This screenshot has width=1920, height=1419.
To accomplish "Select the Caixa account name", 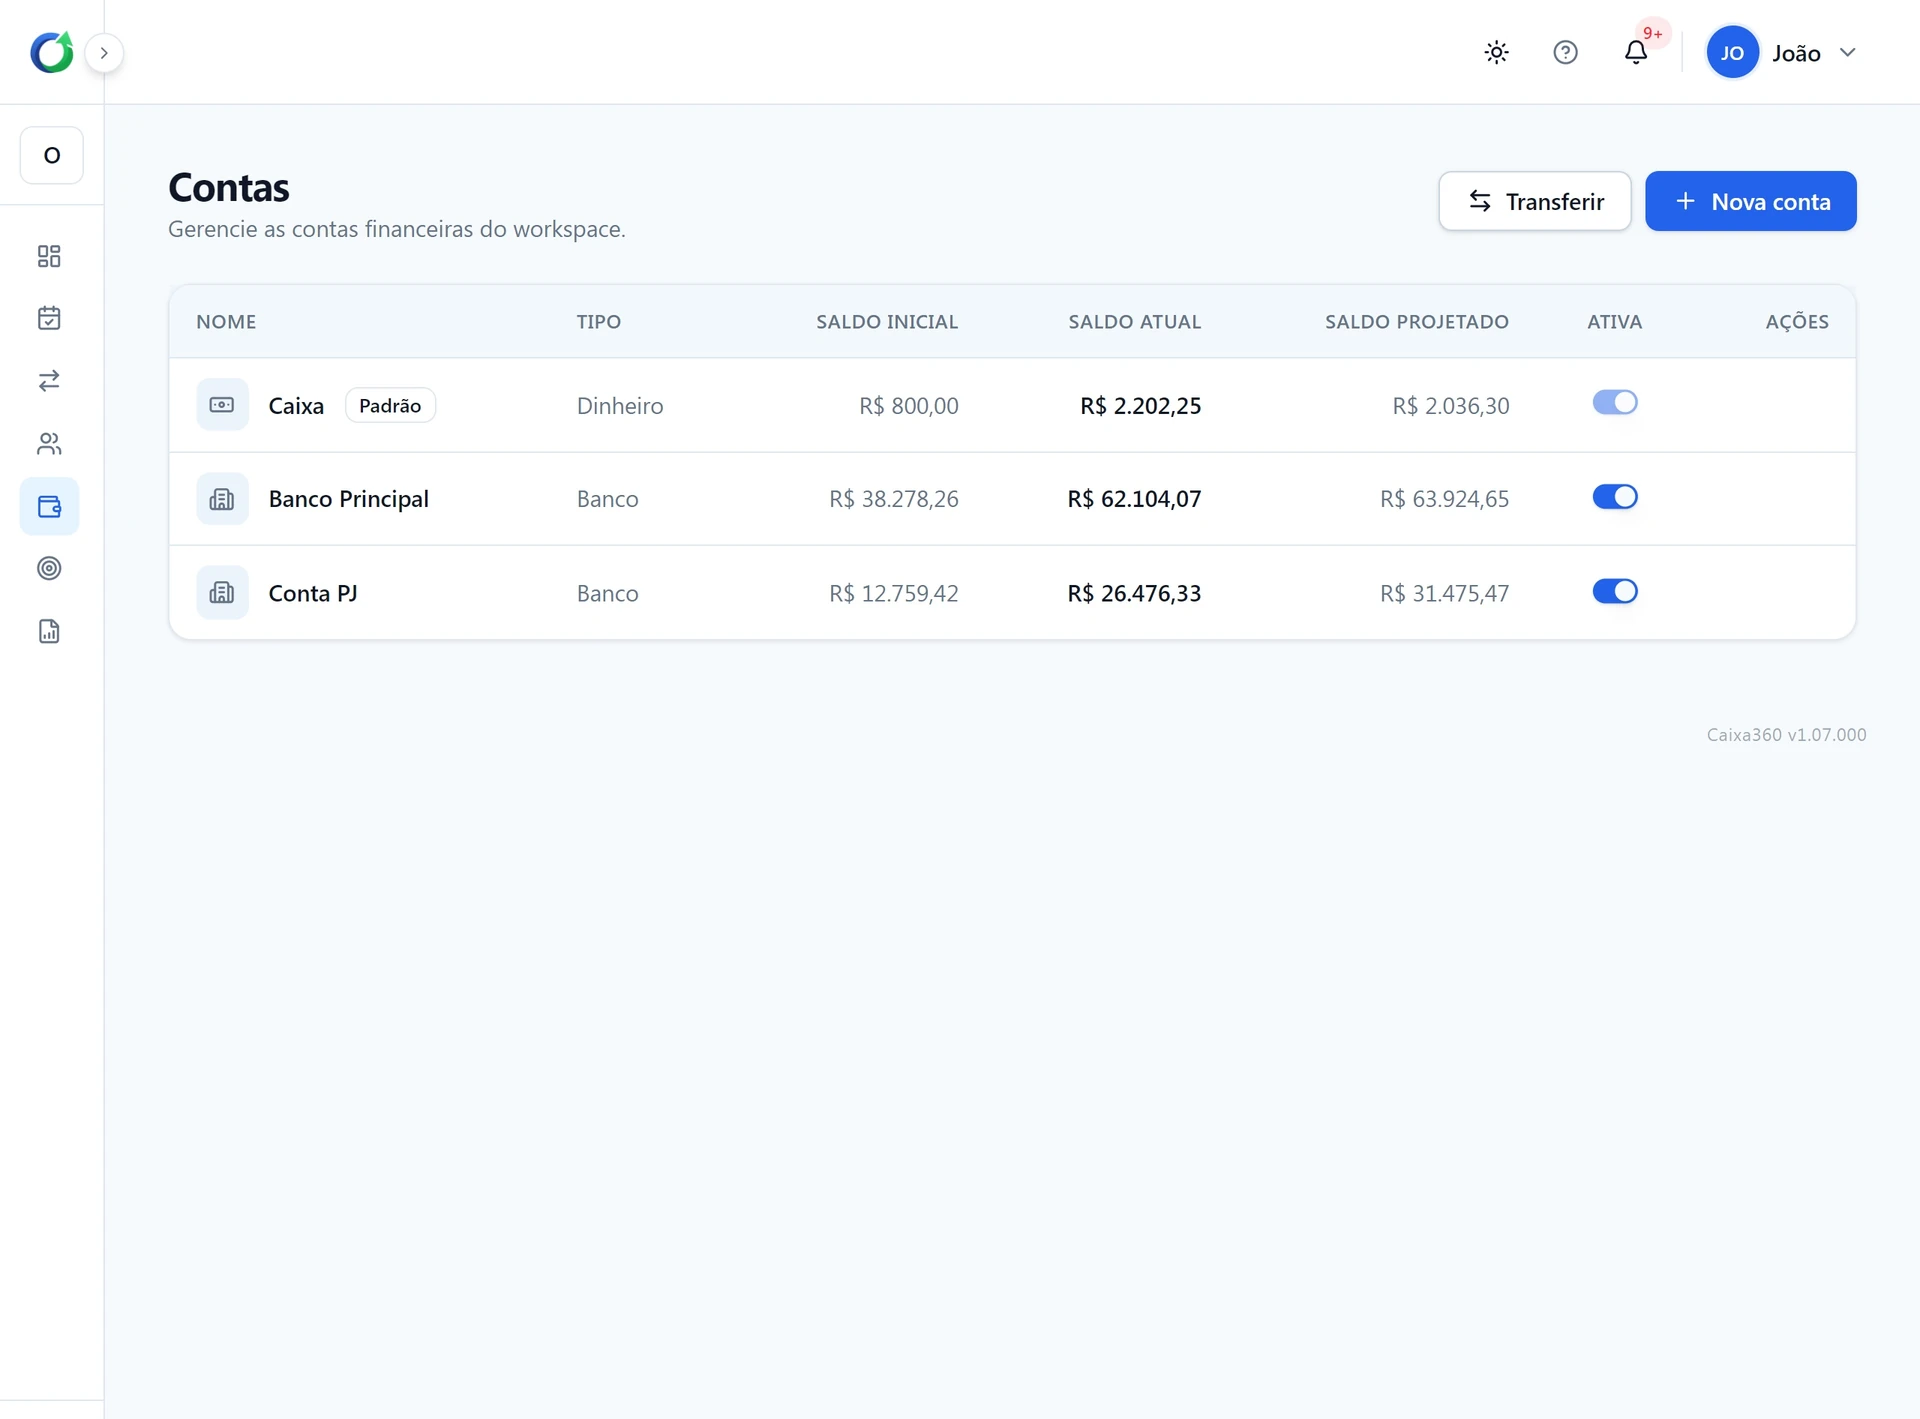I will pyautogui.click(x=296, y=406).
